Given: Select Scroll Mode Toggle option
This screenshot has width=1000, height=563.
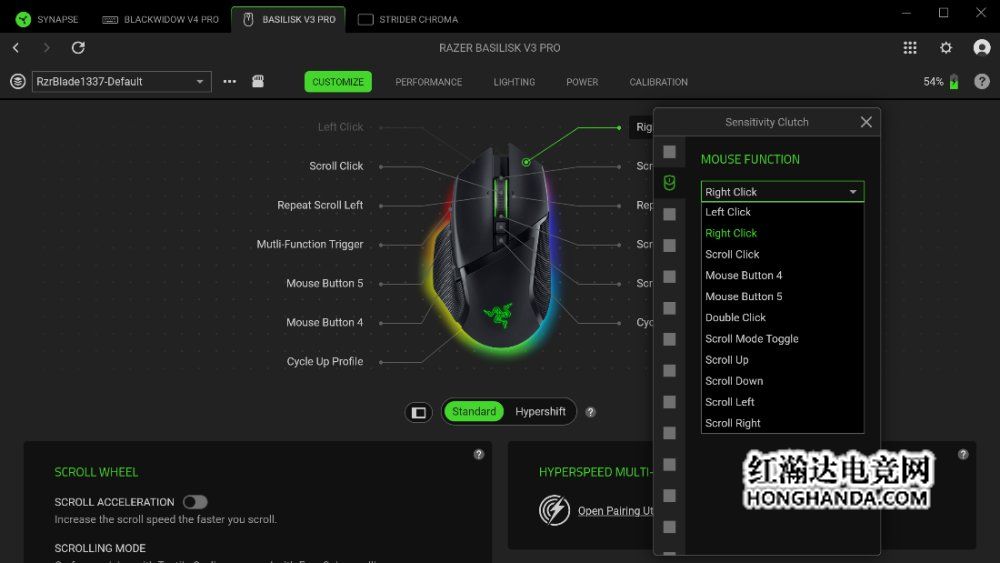Looking at the screenshot, I should click(x=783, y=339).
